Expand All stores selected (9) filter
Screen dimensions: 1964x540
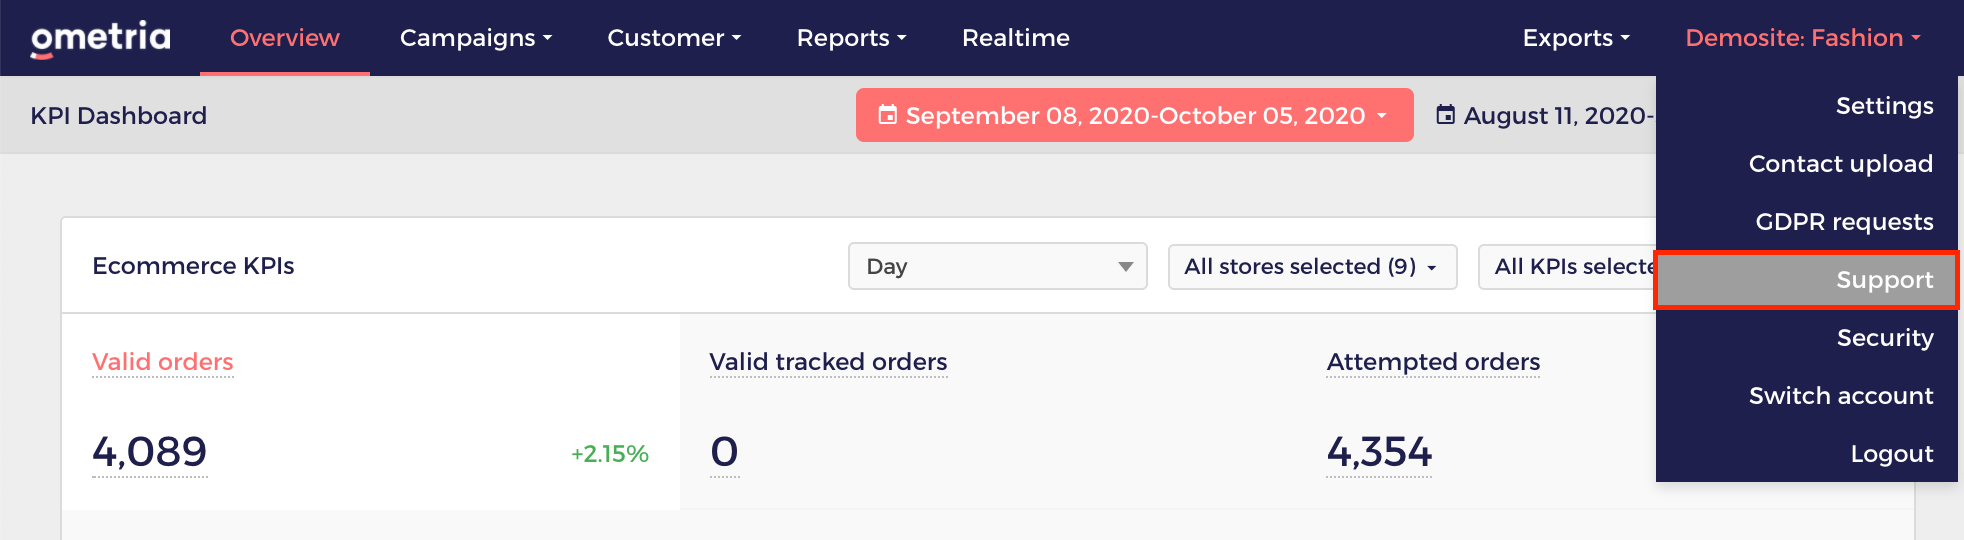1311,266
